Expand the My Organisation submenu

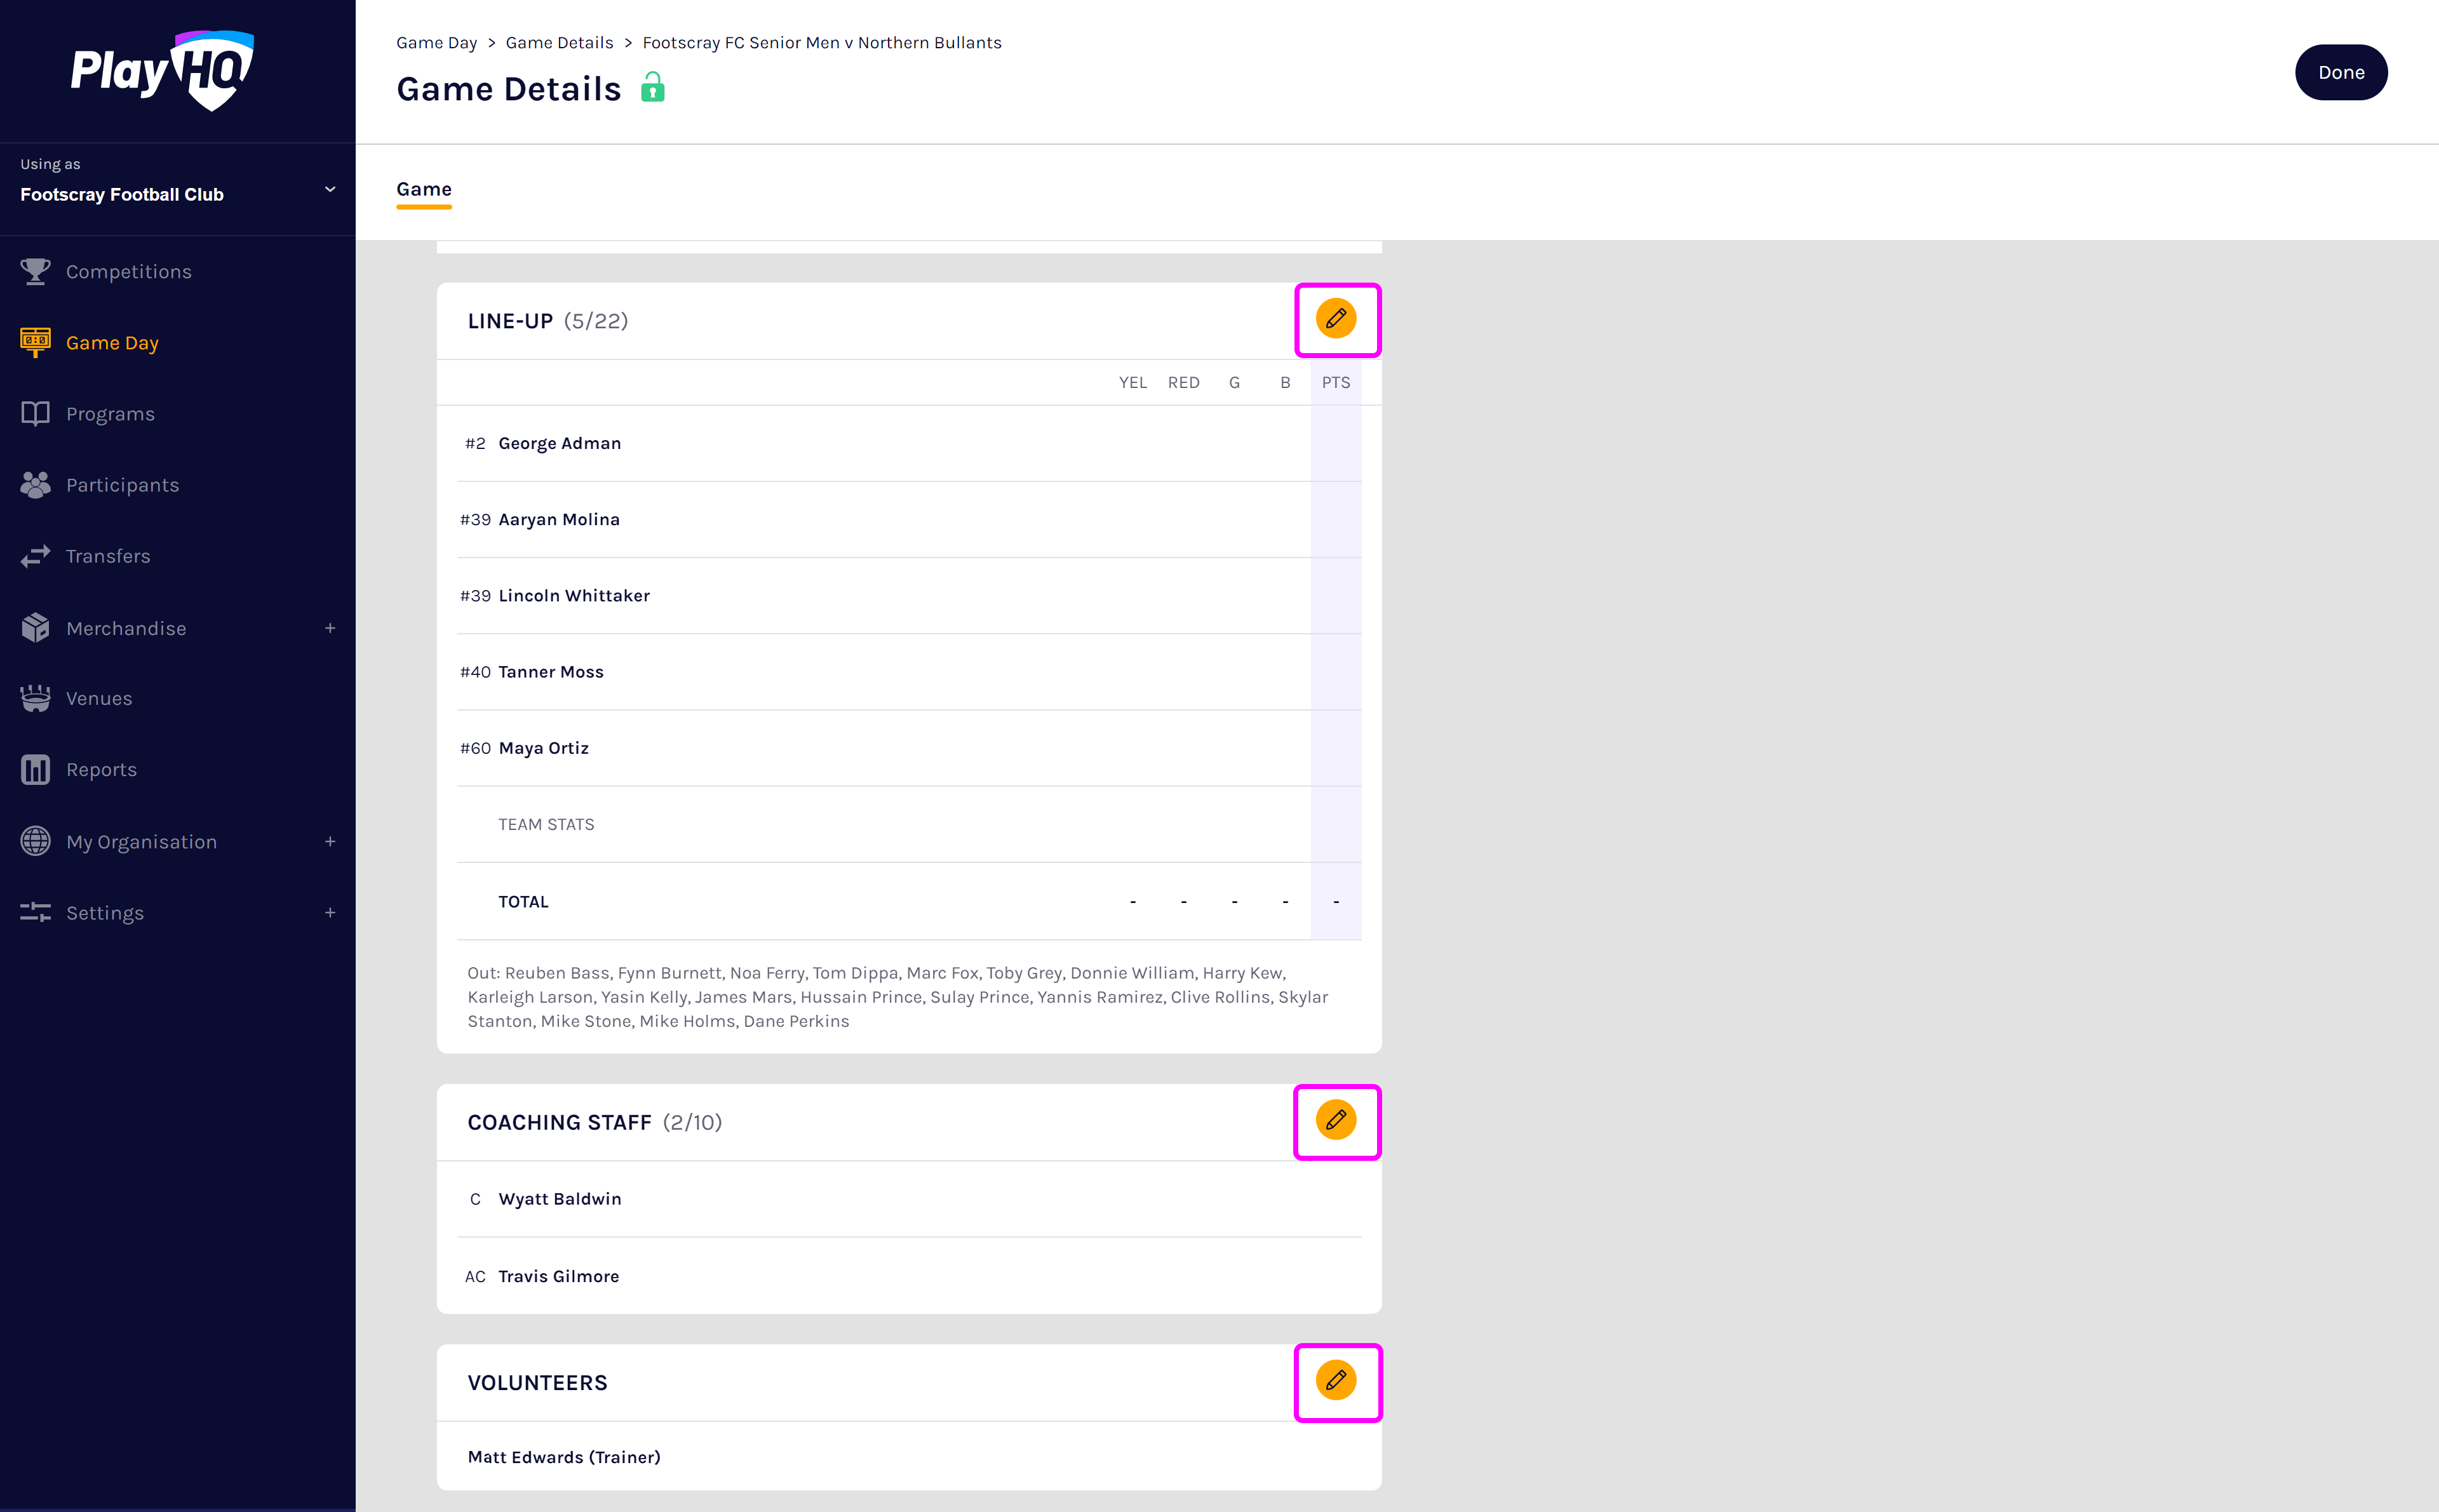click(x=330, y=842)
